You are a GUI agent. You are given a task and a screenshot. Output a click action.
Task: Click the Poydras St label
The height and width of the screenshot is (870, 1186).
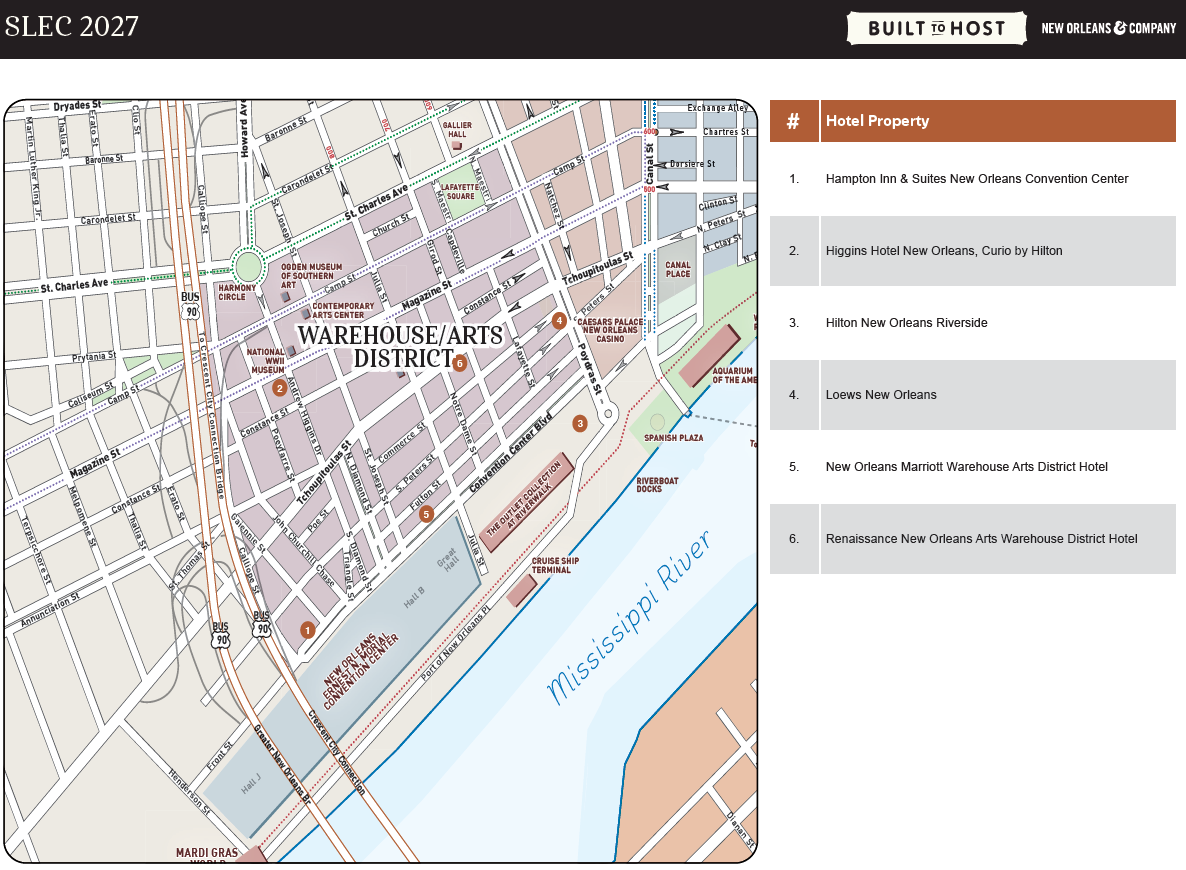pyautogui.click(x=590, y=368)
